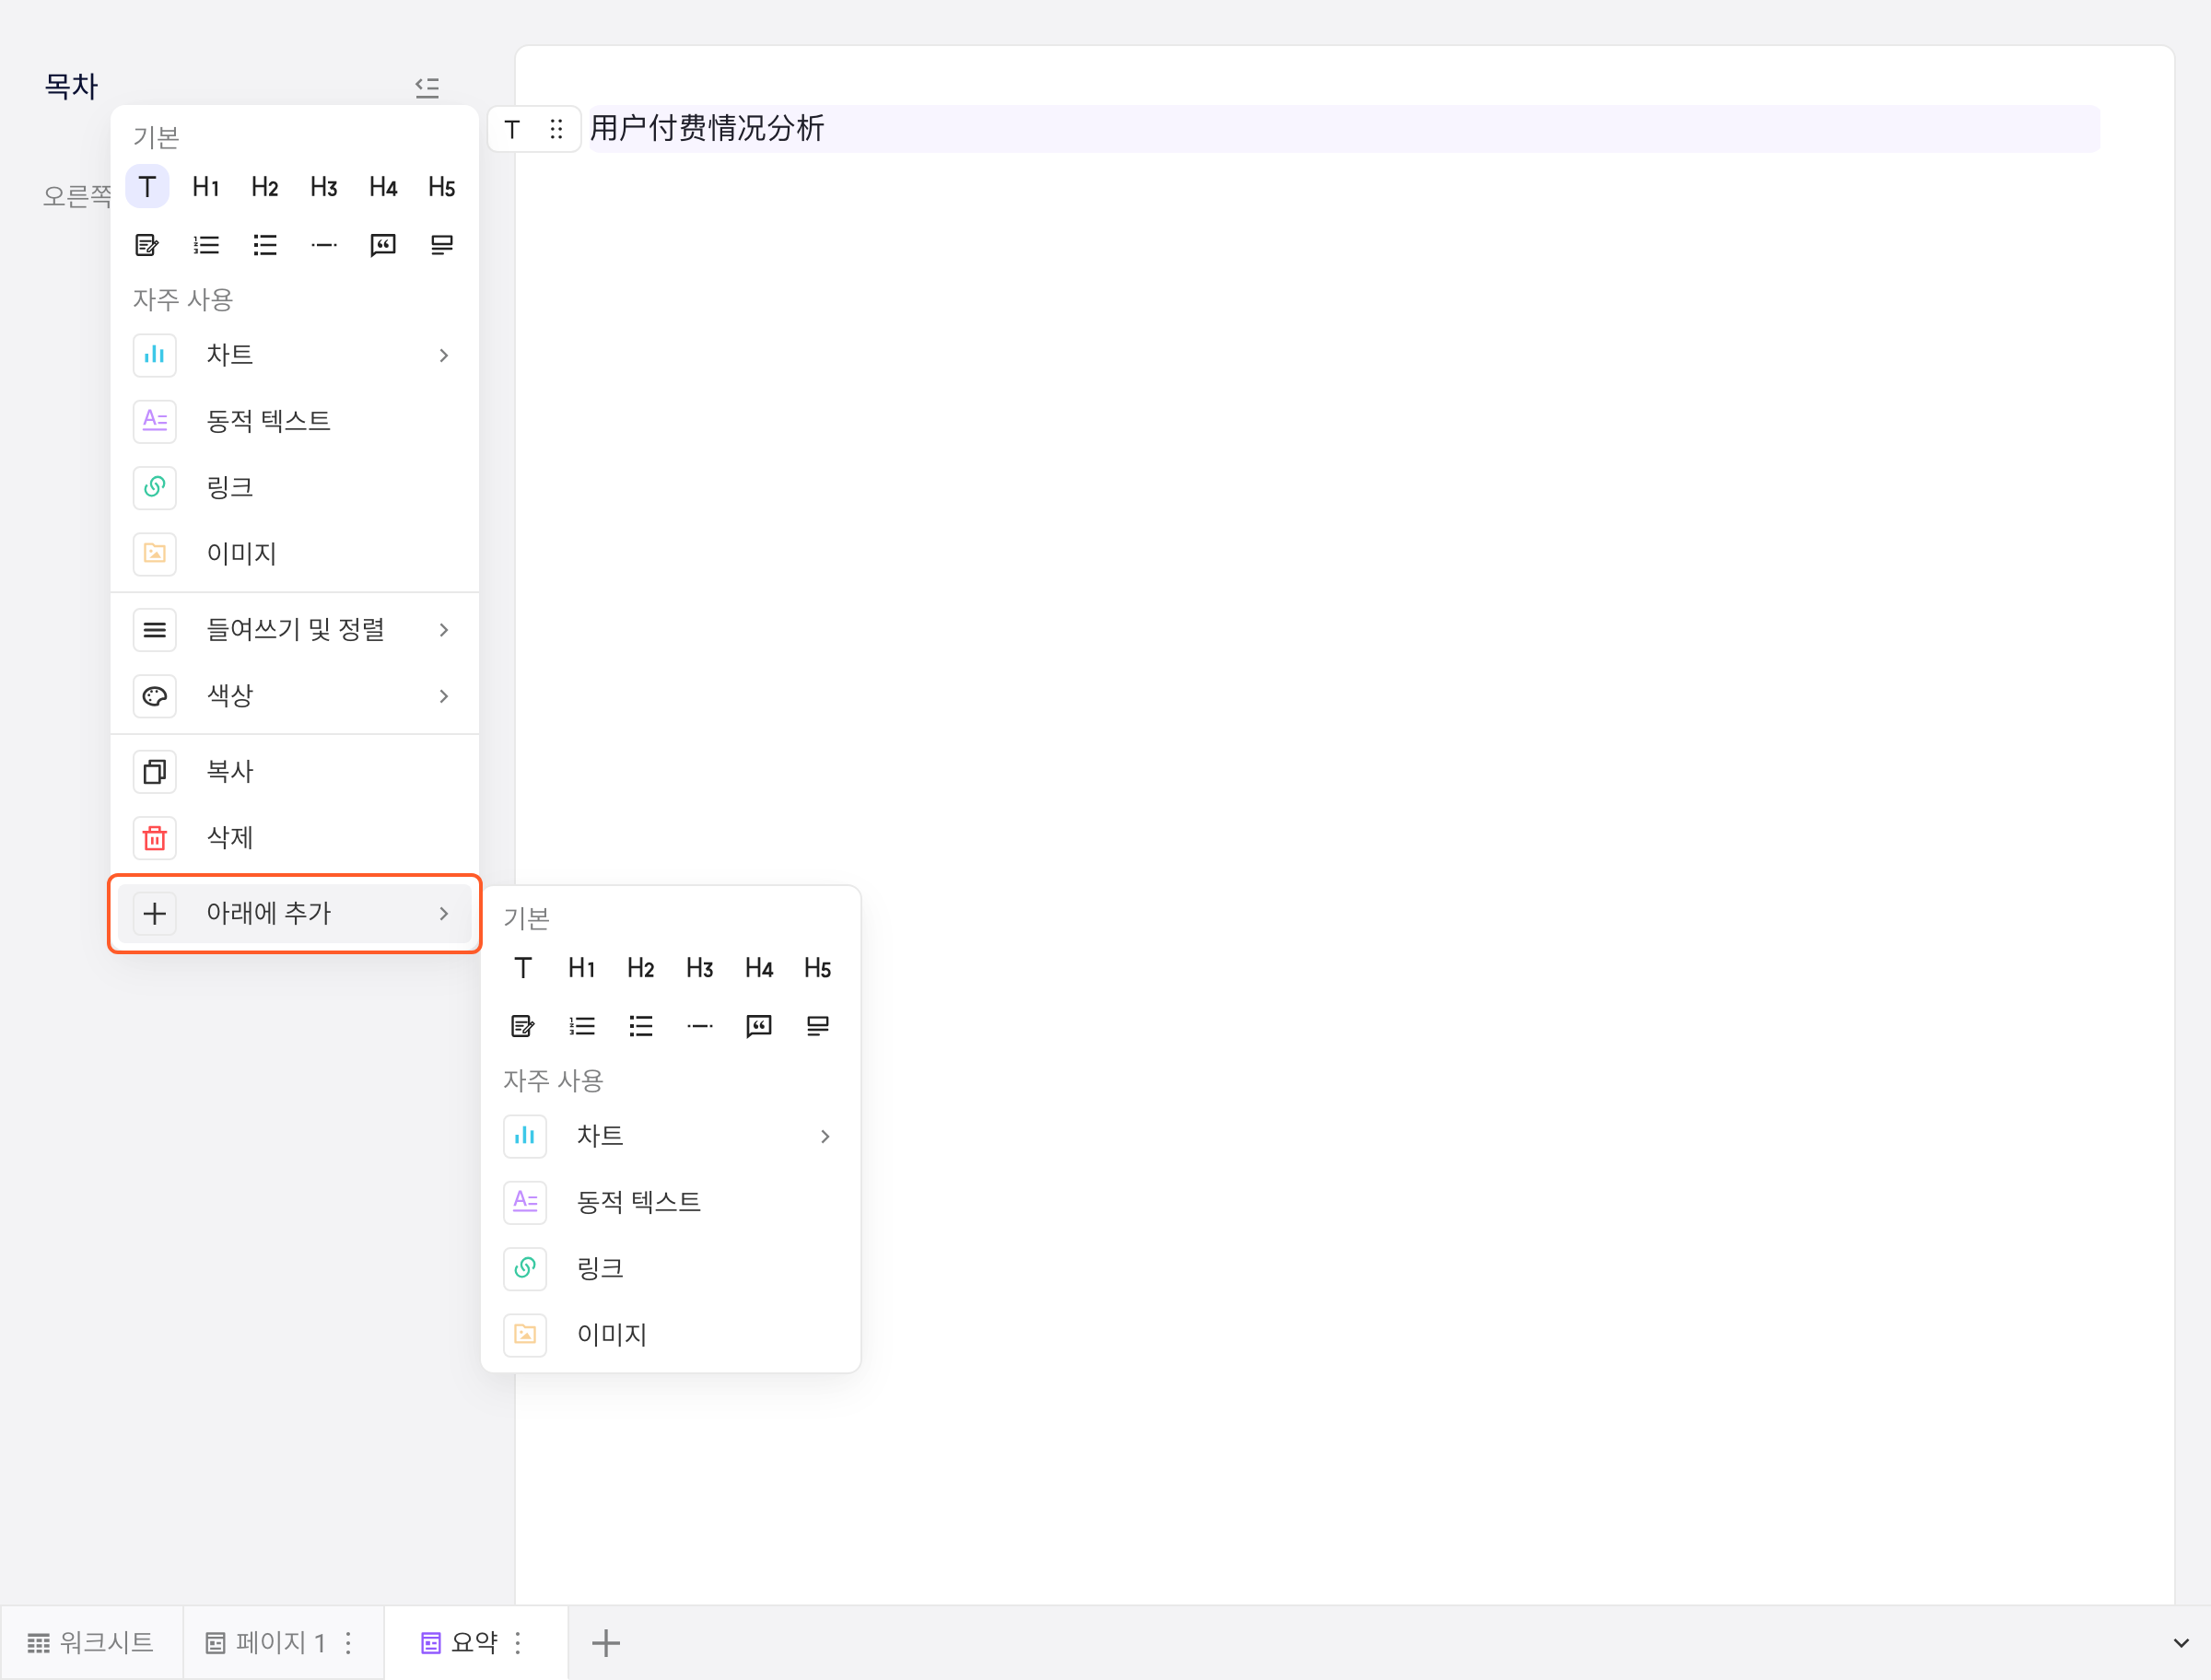The width and height of the screenshot is (2211, 1680).
Task: Insert divider line icon in main menu
Action: [x=324, y=245]
